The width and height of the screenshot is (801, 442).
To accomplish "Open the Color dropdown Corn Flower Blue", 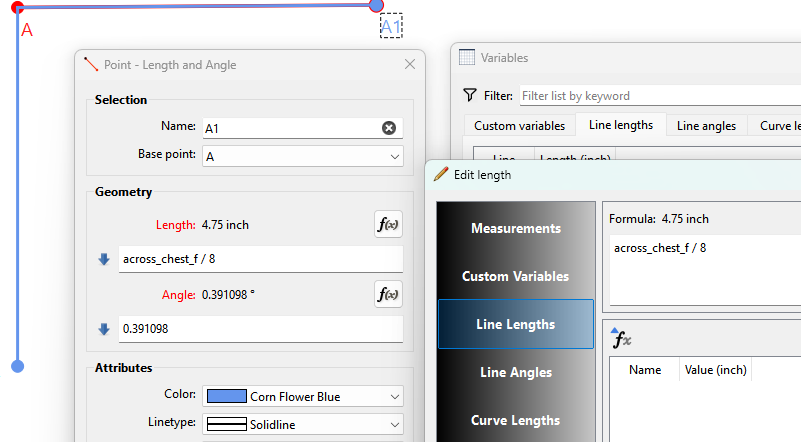I will 303,396.
